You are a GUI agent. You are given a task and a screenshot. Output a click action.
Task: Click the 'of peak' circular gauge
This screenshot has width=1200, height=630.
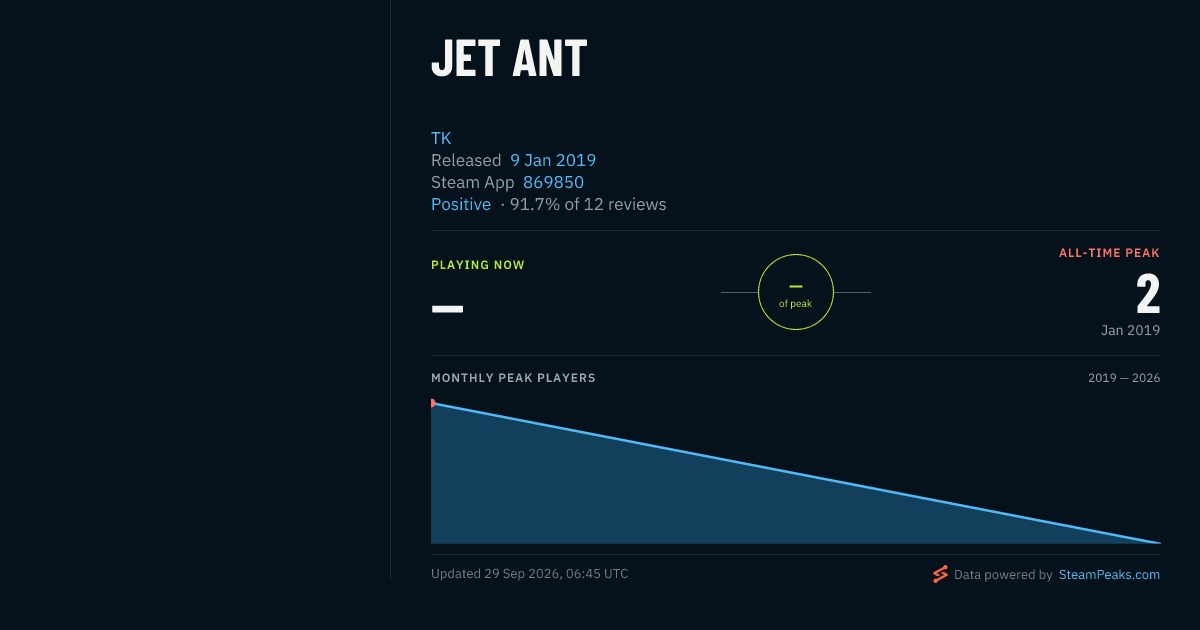coord(796,292)
